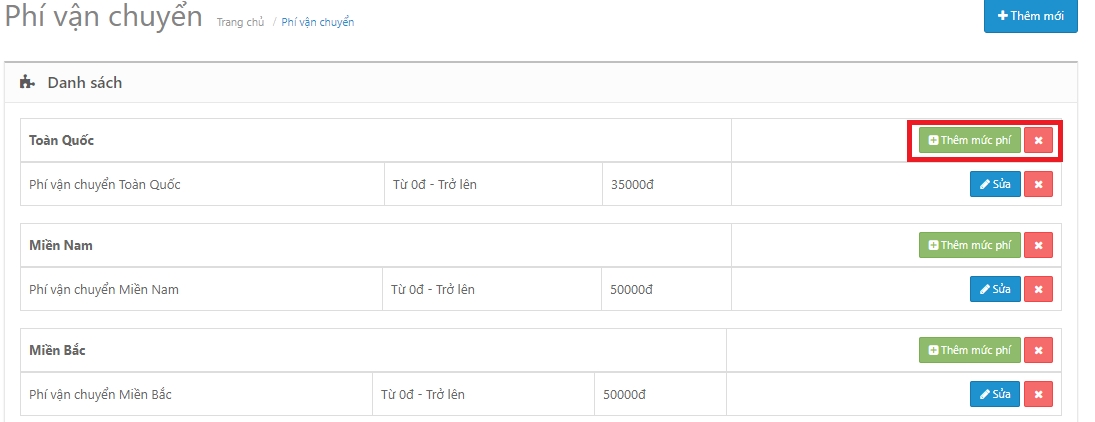Viewport: 1095px width, 422px height.
Task: Remove the Toàn Quốc 35000đ fee row
Action: click(x=1038, y=184)
